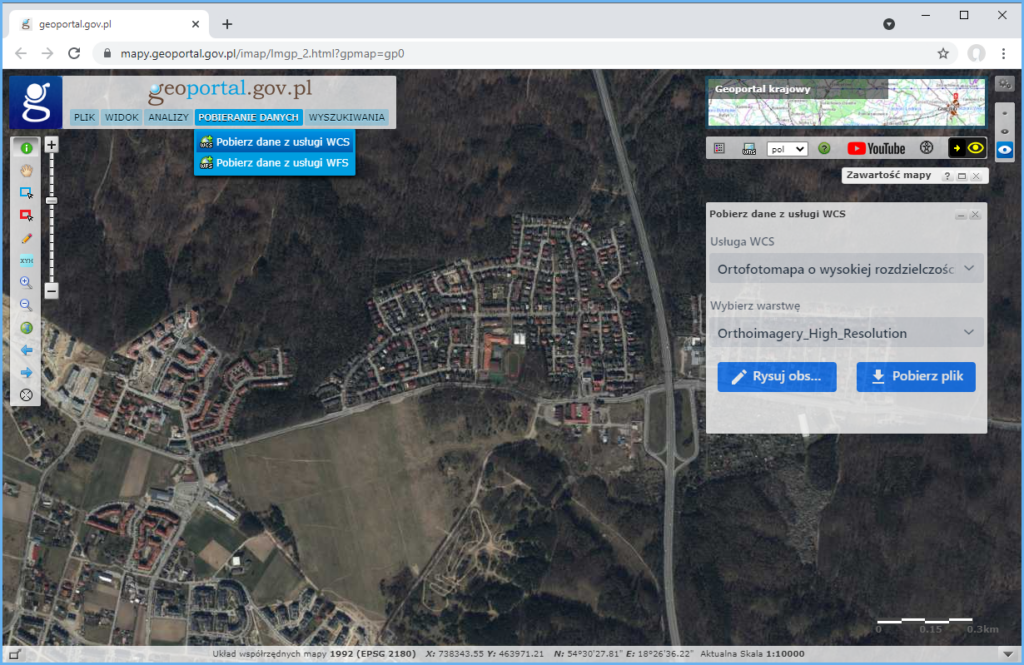Click the geoportal g logo
This screenshot has height=665, width=1024.
(x=36, y=102)
